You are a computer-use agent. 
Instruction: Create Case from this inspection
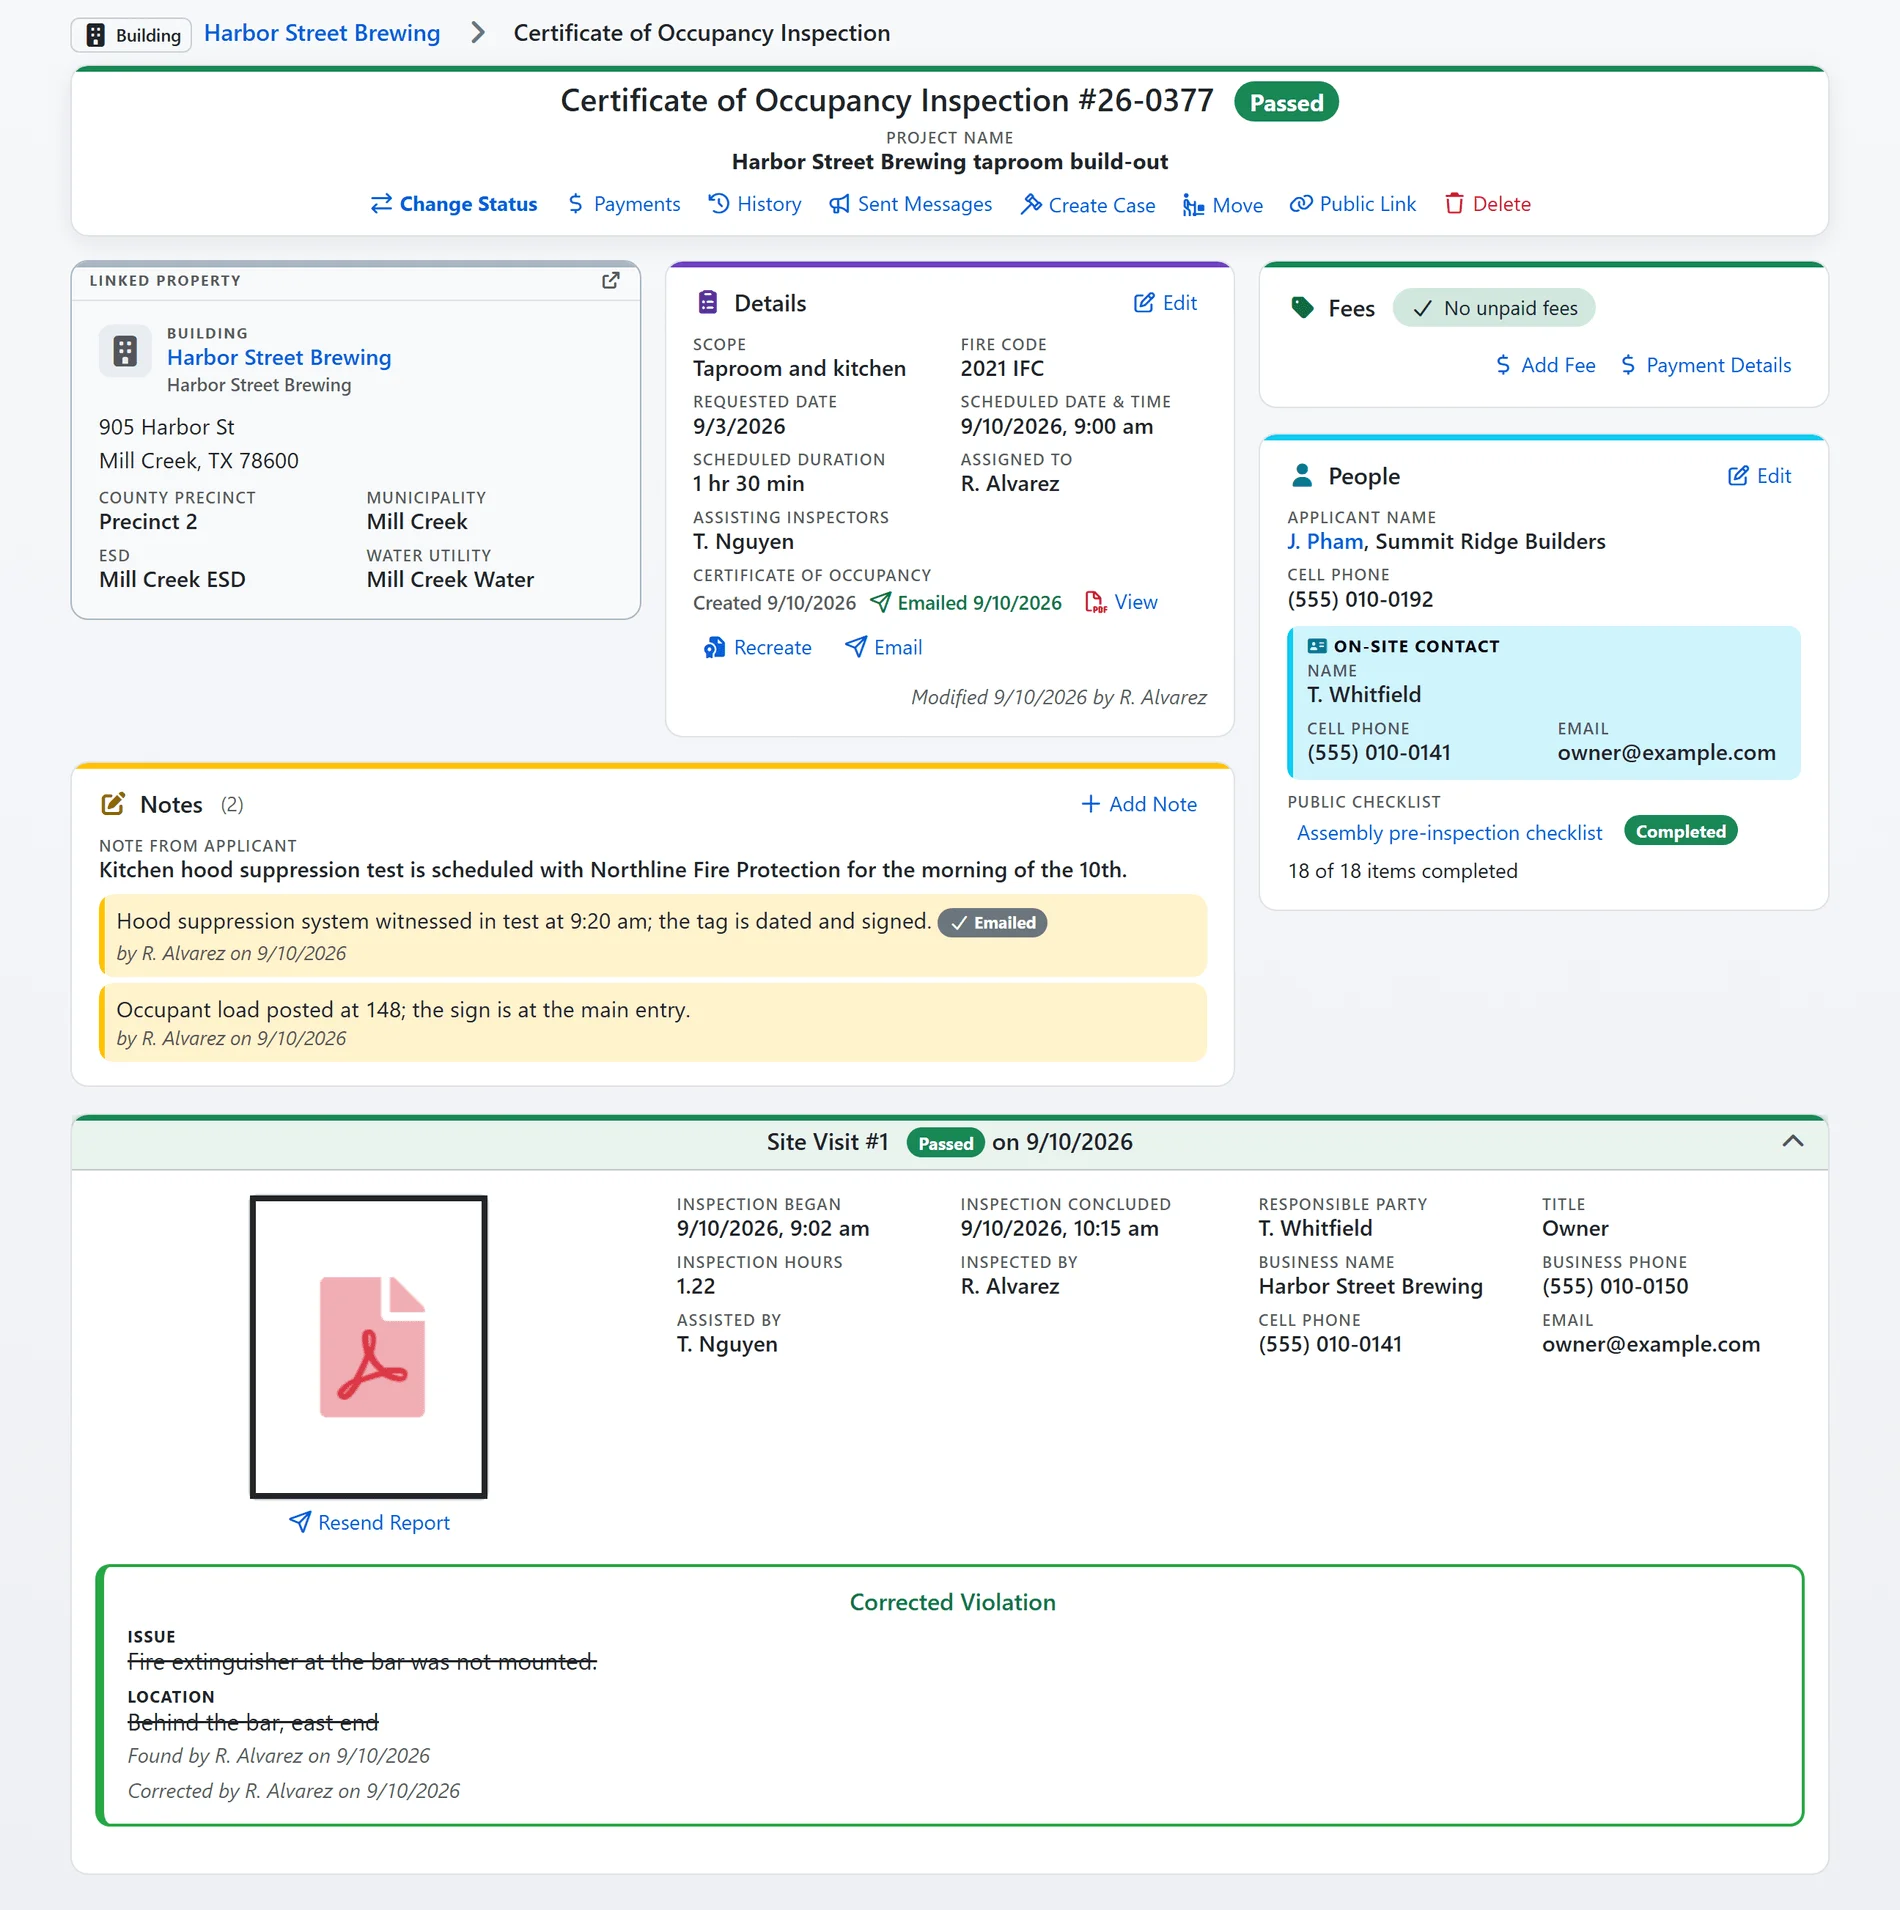1088,204
